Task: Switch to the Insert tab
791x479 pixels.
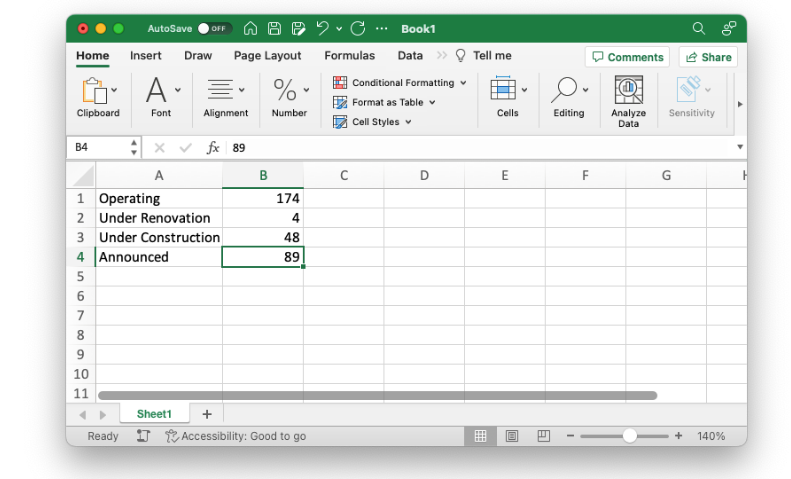Action: [x=145, y=56]
